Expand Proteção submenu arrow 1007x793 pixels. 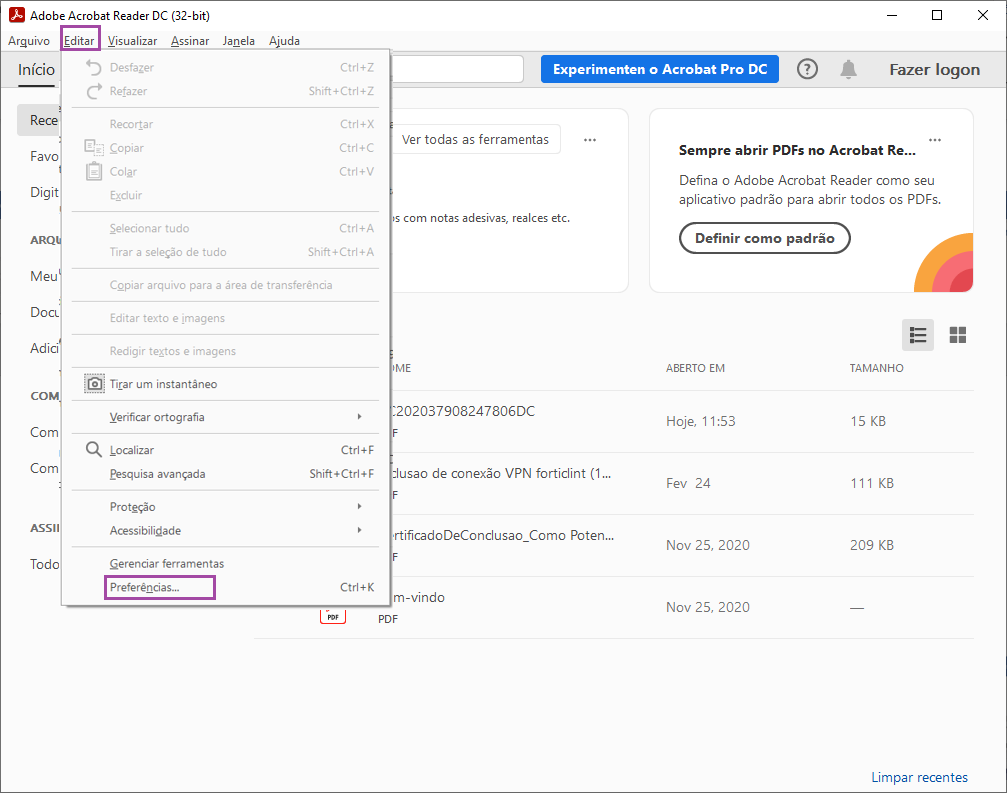coord(360,507)
